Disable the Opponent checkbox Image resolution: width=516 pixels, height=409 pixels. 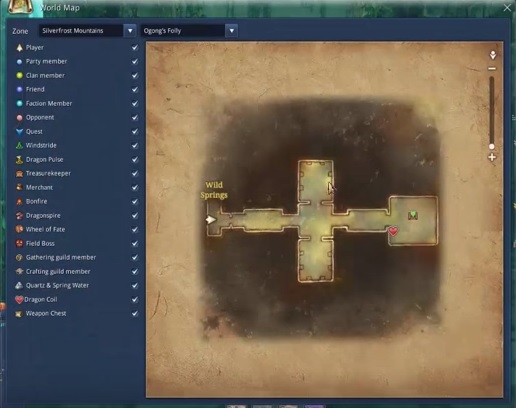coord(135,118)
